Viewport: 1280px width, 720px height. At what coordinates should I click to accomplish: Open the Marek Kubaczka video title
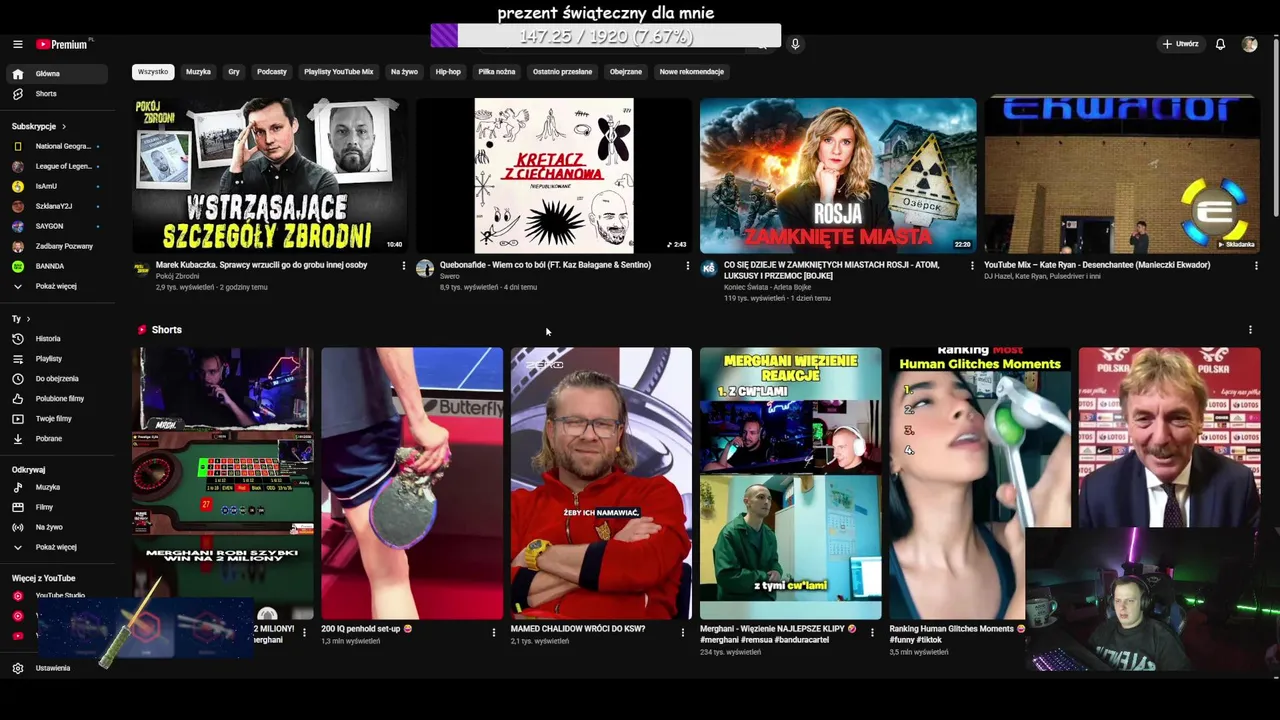point(261,265)
